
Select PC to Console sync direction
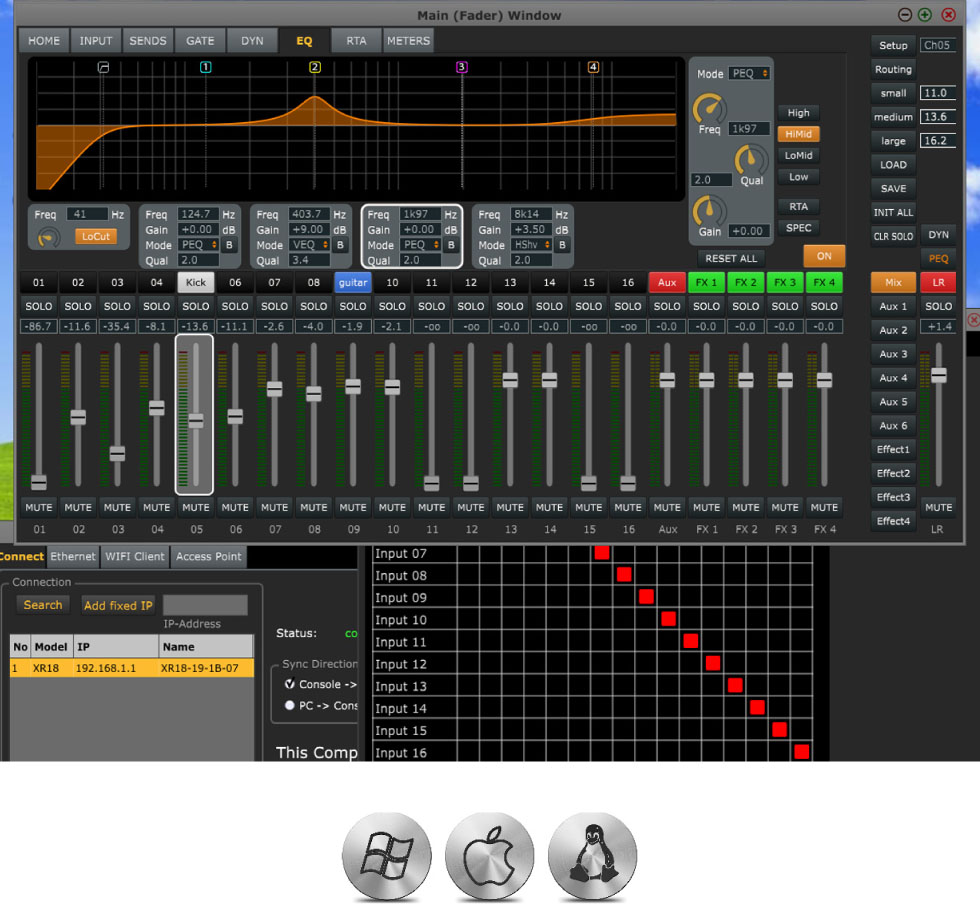click(x=290, y=705)
